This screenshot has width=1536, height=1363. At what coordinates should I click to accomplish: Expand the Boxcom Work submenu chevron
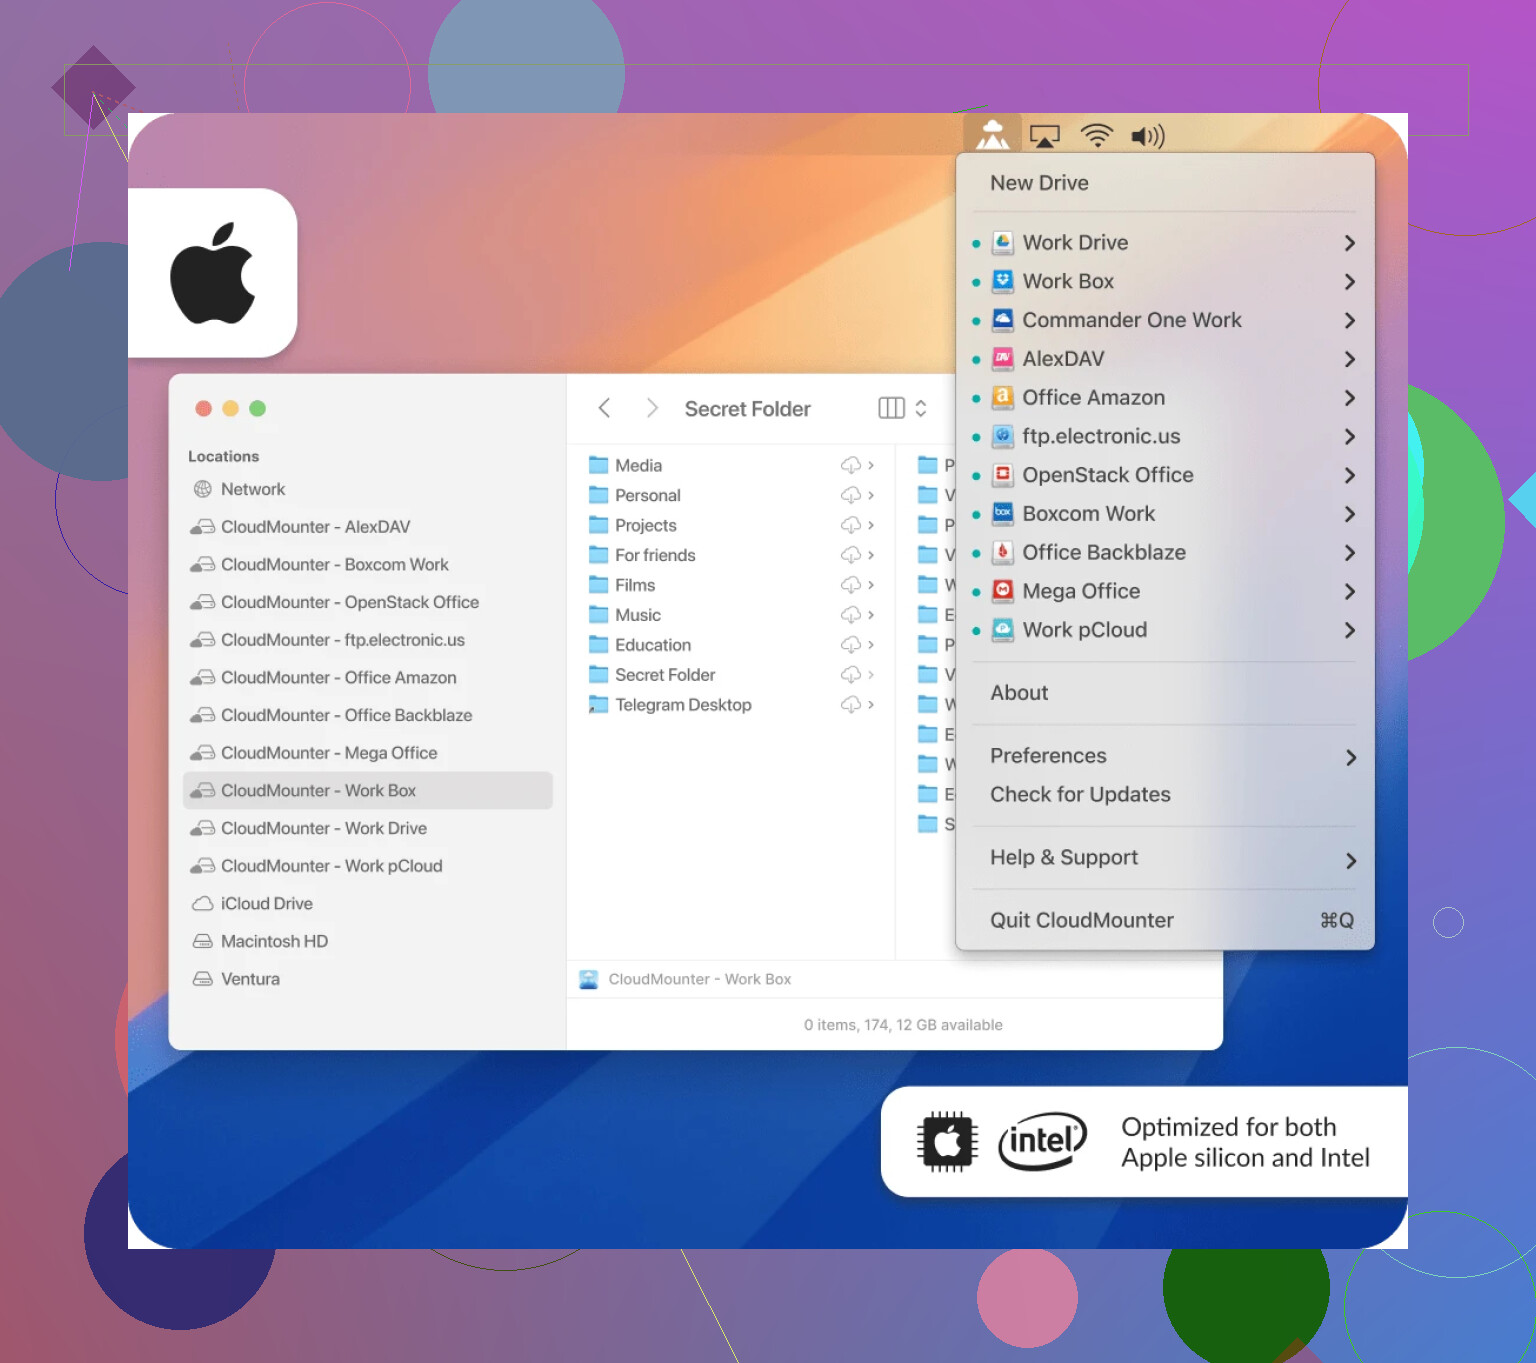pos(1349,514)
